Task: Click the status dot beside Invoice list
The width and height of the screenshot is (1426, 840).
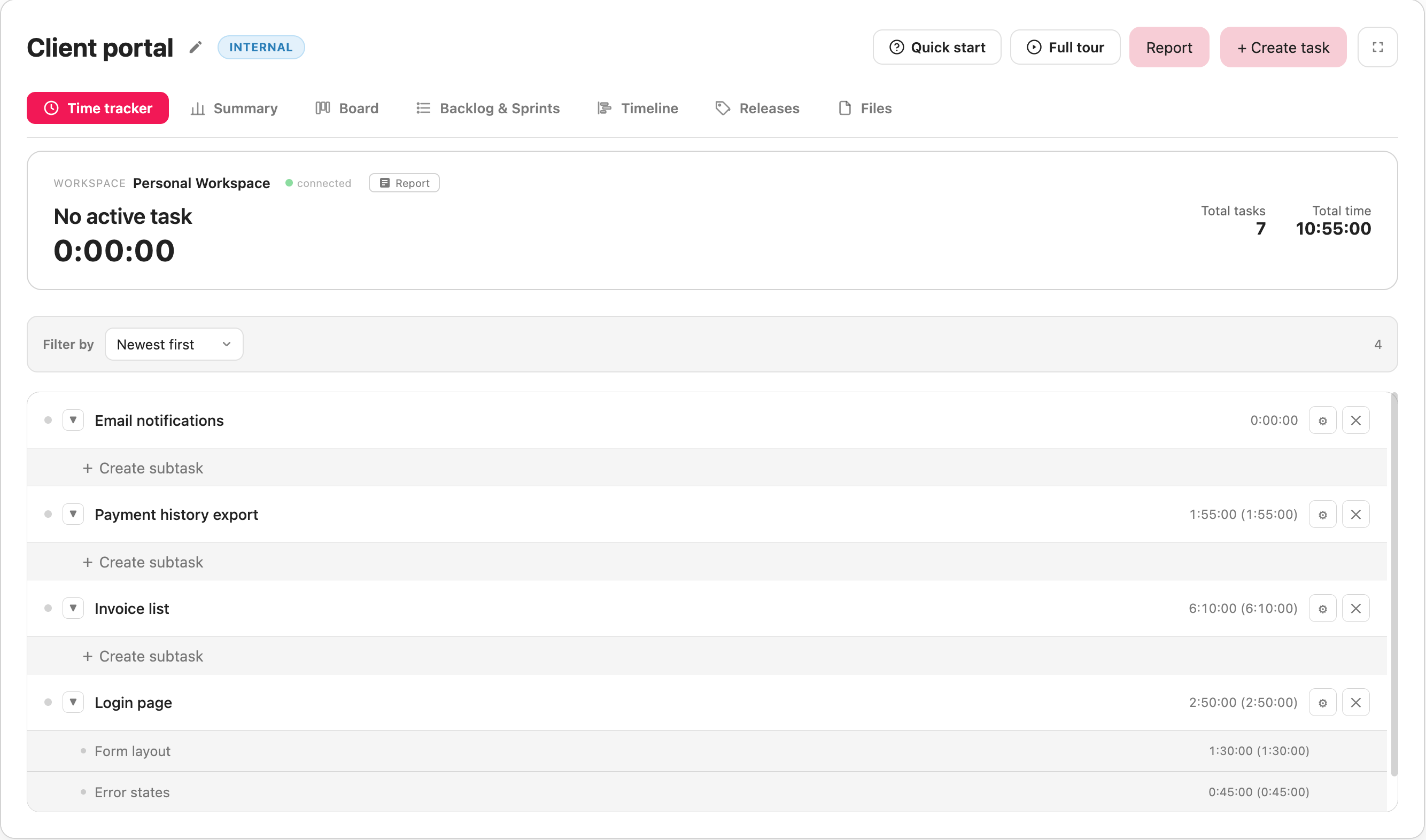Action: [48, 608]
